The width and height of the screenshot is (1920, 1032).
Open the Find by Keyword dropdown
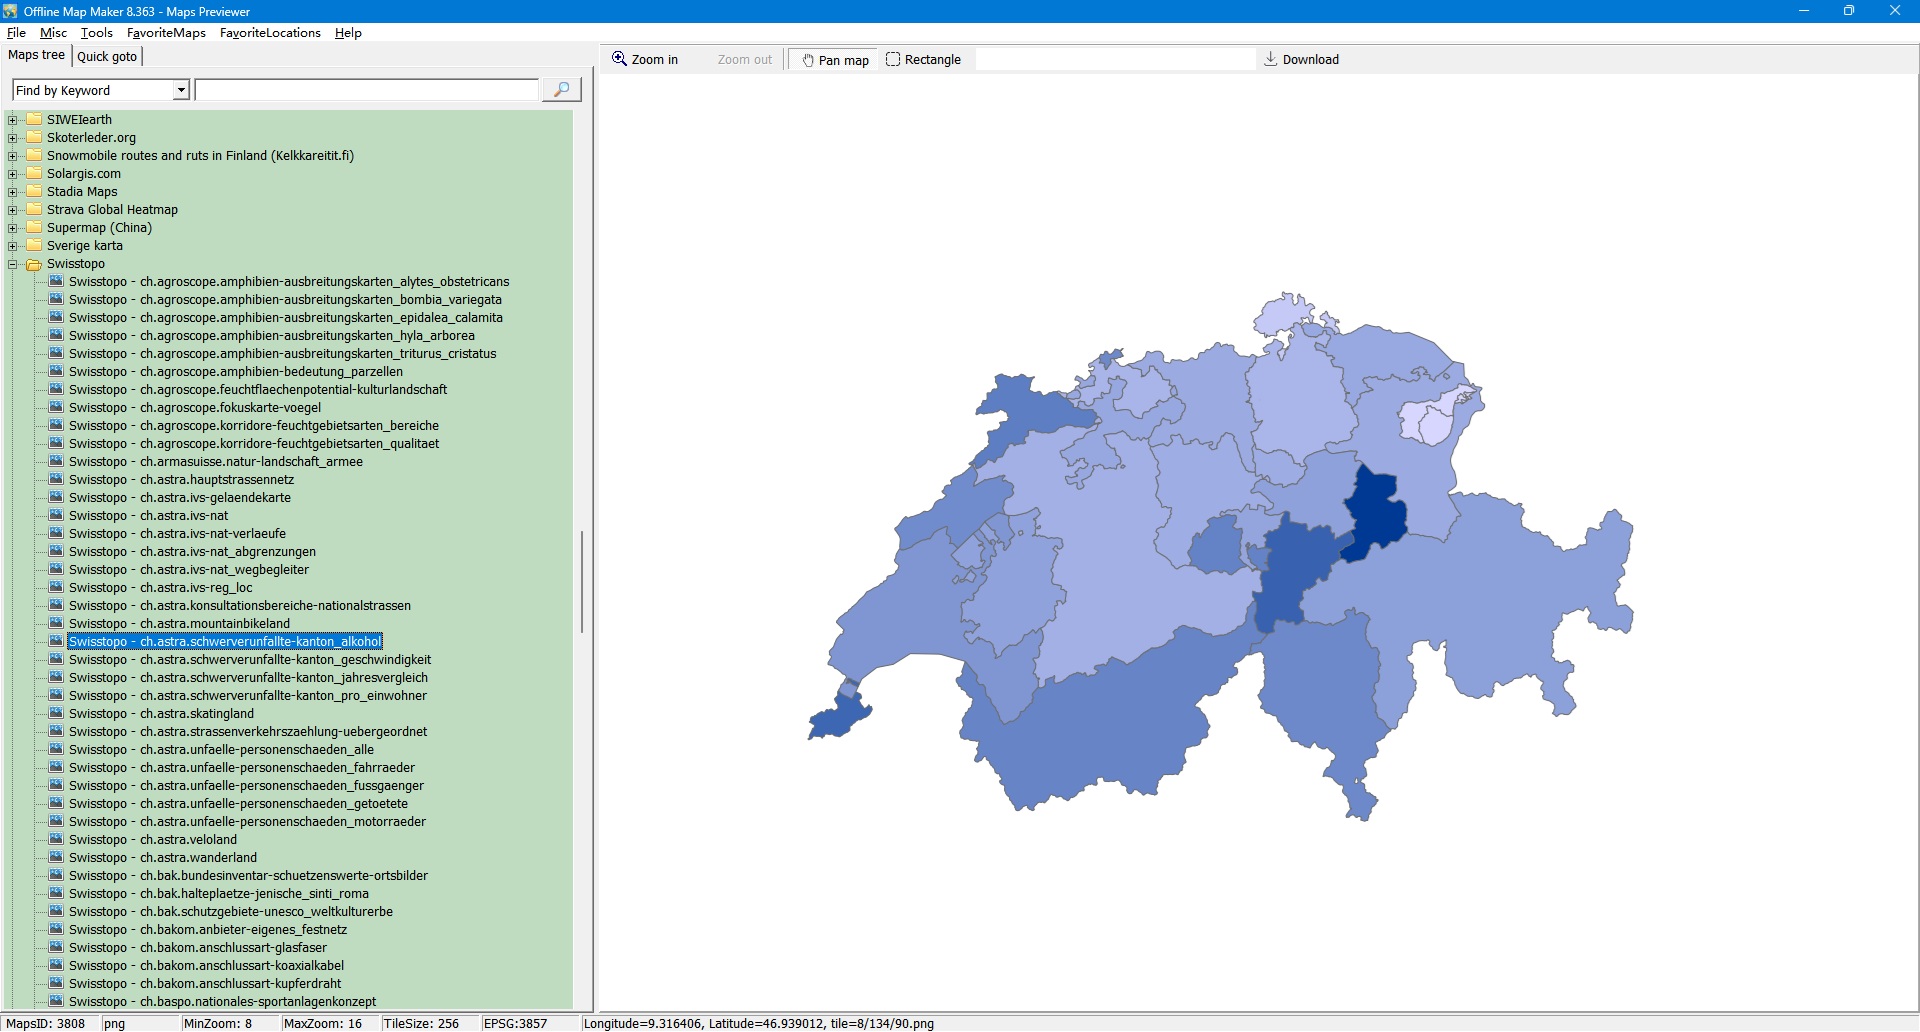(x=181, y=90)
